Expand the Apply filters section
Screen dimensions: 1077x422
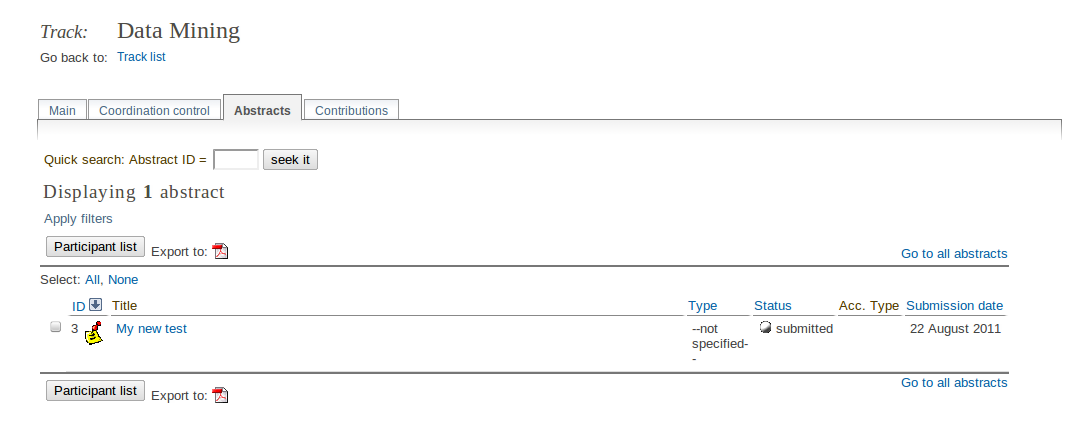(x=78, y=219)
